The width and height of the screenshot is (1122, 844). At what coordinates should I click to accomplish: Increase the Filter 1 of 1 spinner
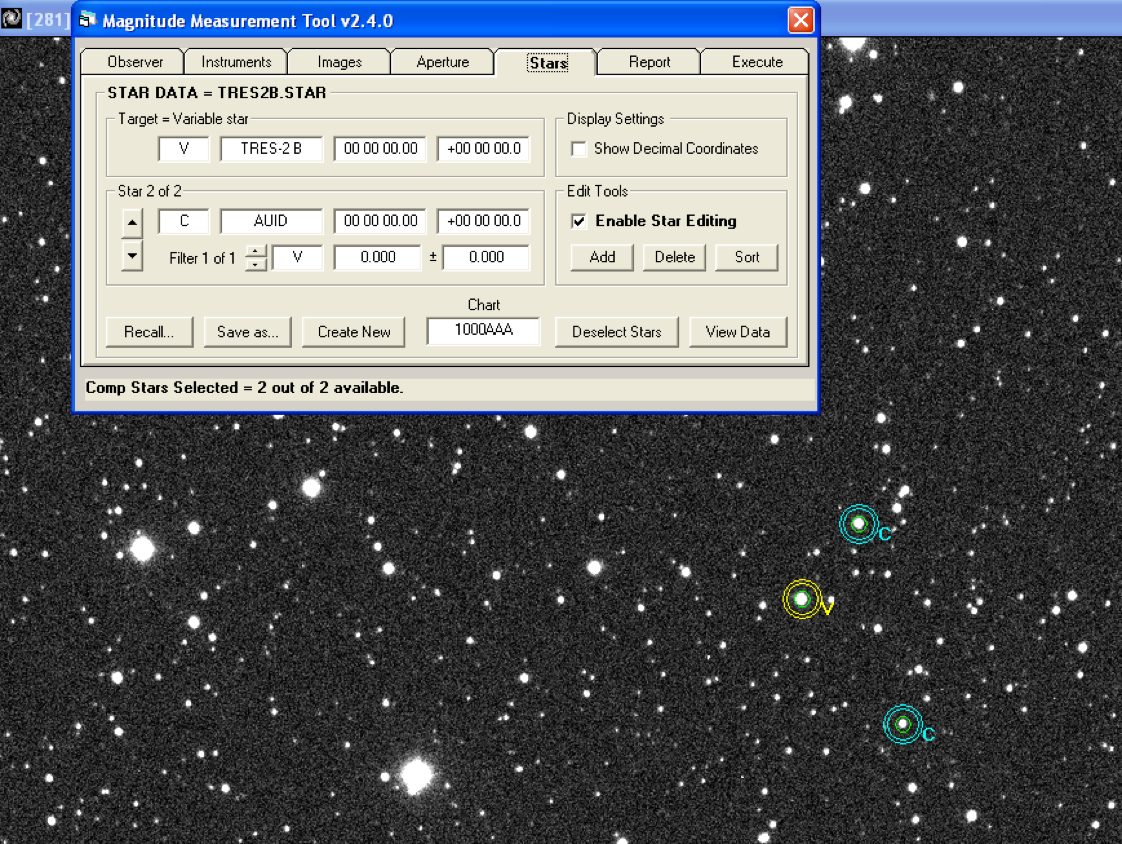pyautogui.click(x=255, y=251)
